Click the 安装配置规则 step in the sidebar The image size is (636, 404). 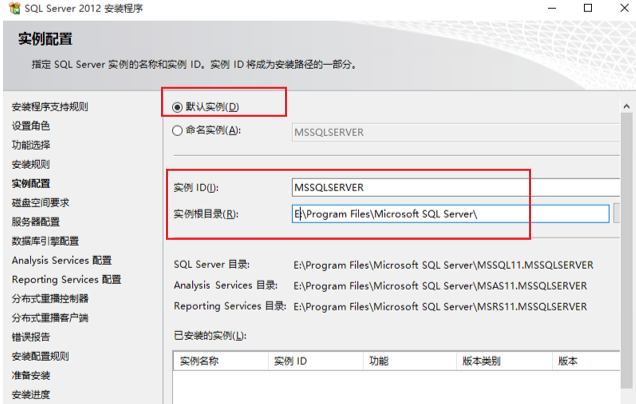(x=41, y=356)
